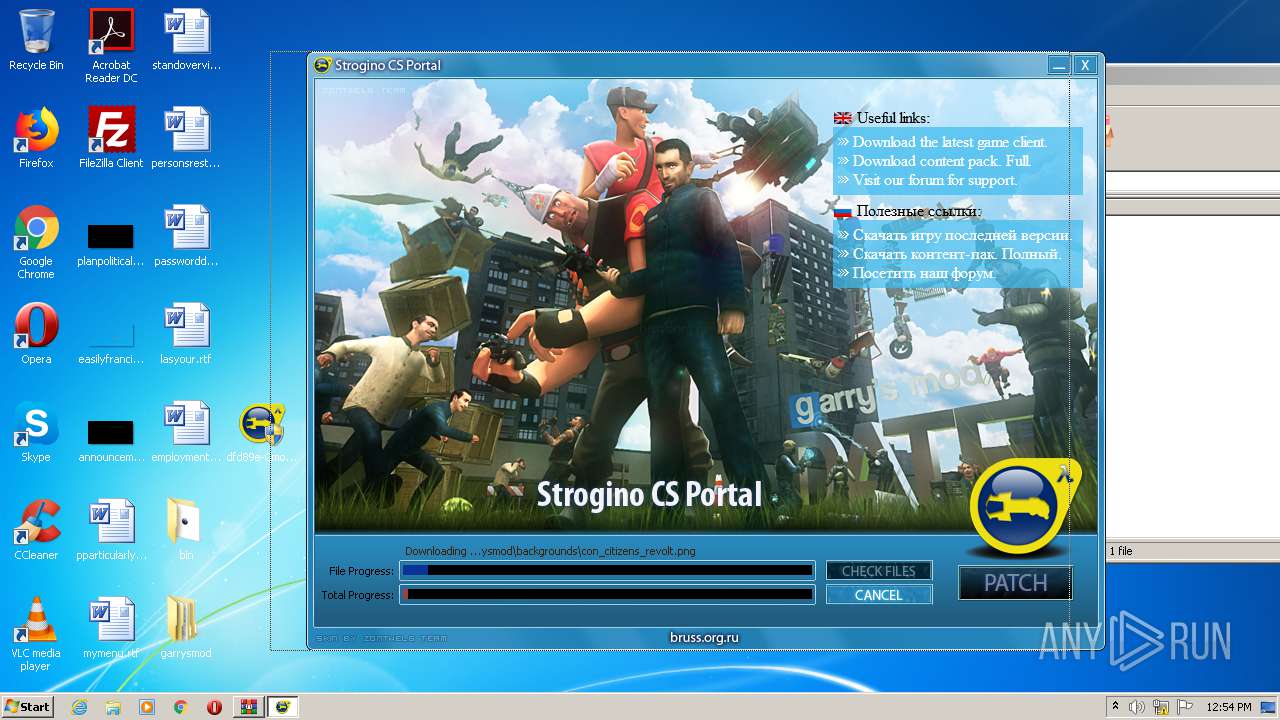The image size is (1280, 720).
Task: Select the personsrest... Word document
Action: [186, 138]
